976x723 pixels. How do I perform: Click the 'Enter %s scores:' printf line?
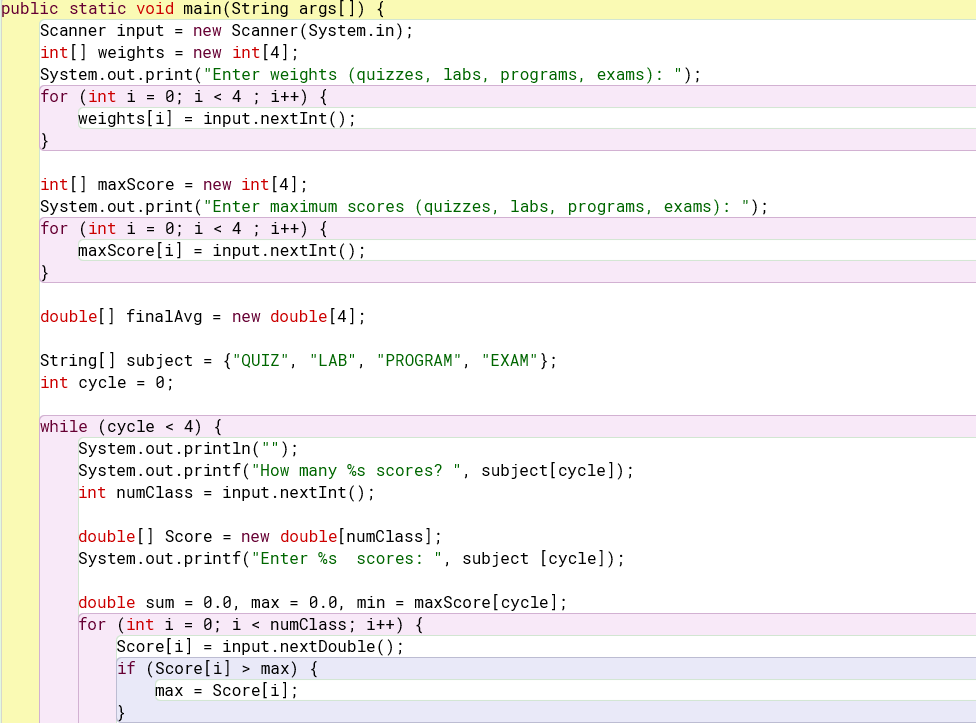(x=351, y=559)
